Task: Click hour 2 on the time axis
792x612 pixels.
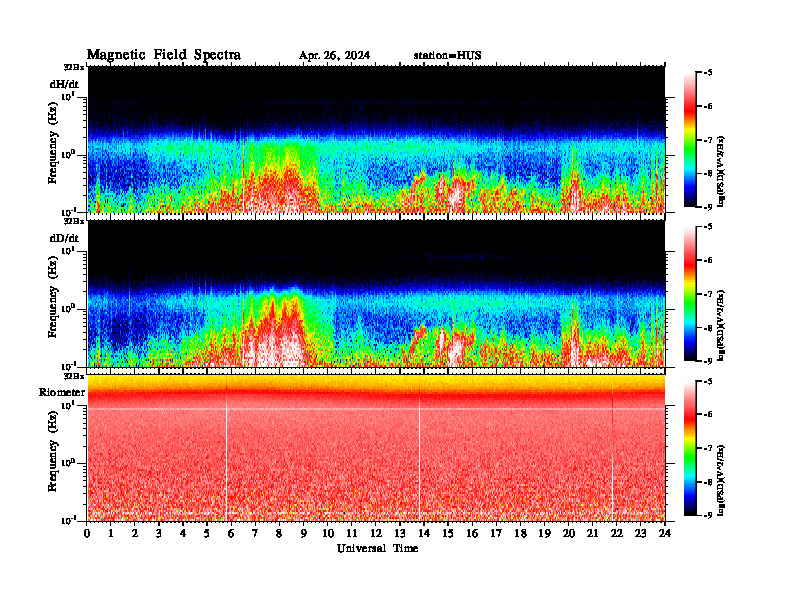Action: [x=135, y=533]
